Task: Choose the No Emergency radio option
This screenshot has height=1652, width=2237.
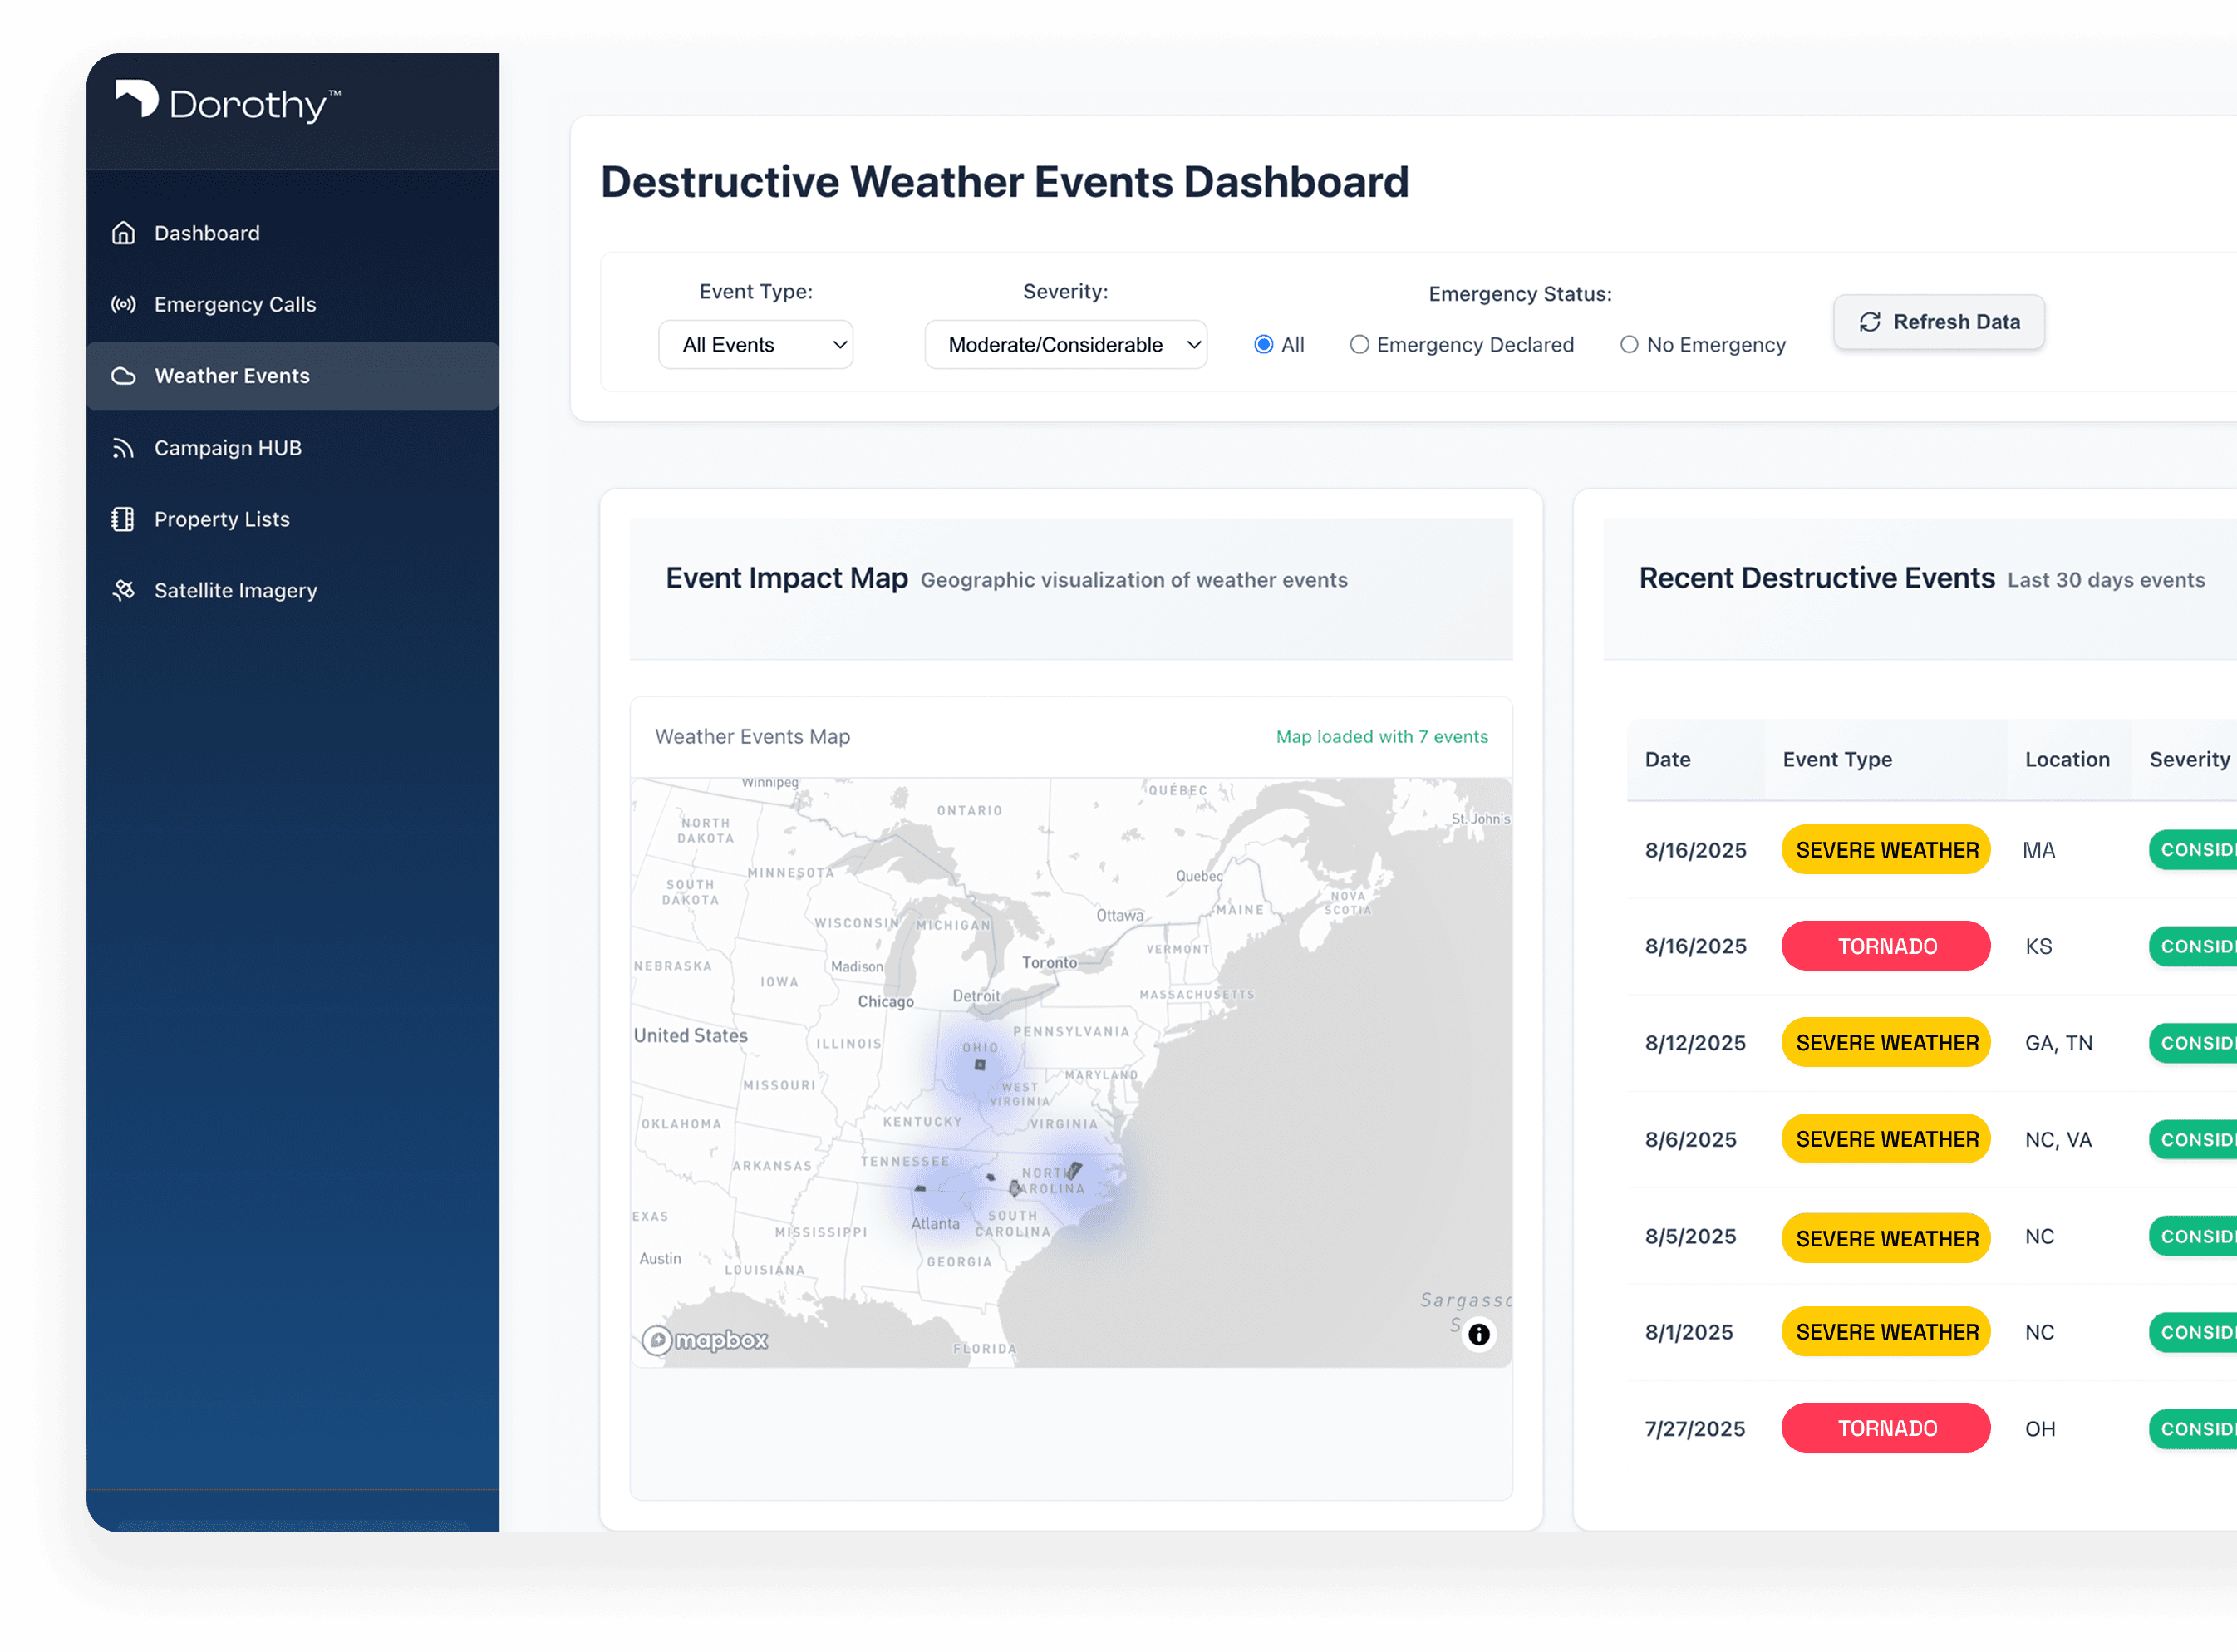Action: (x=1629, y=345)
